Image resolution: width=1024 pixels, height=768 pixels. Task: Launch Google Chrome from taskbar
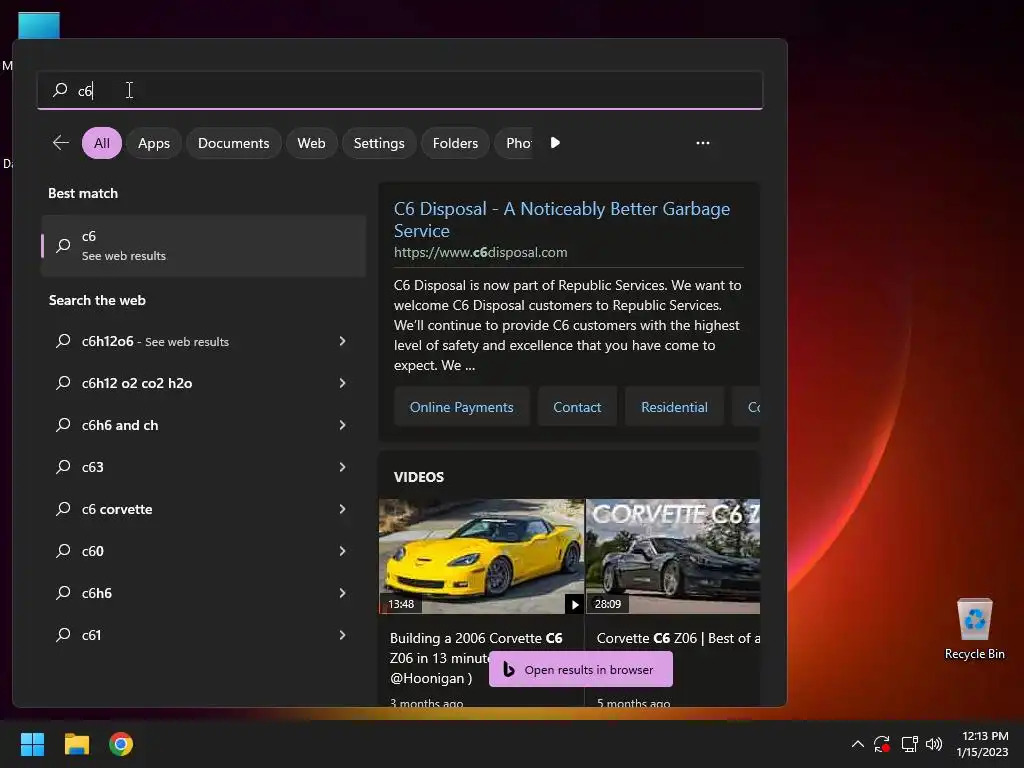click(121, 744)
